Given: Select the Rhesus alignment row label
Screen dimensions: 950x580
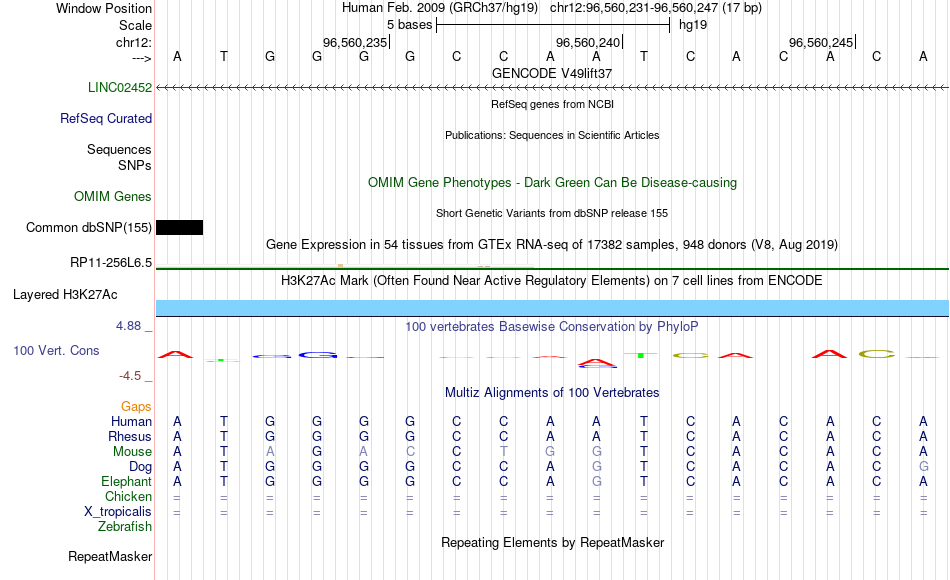Looking at the screenshot, I should pyautogui.click(x=130, y=436).
